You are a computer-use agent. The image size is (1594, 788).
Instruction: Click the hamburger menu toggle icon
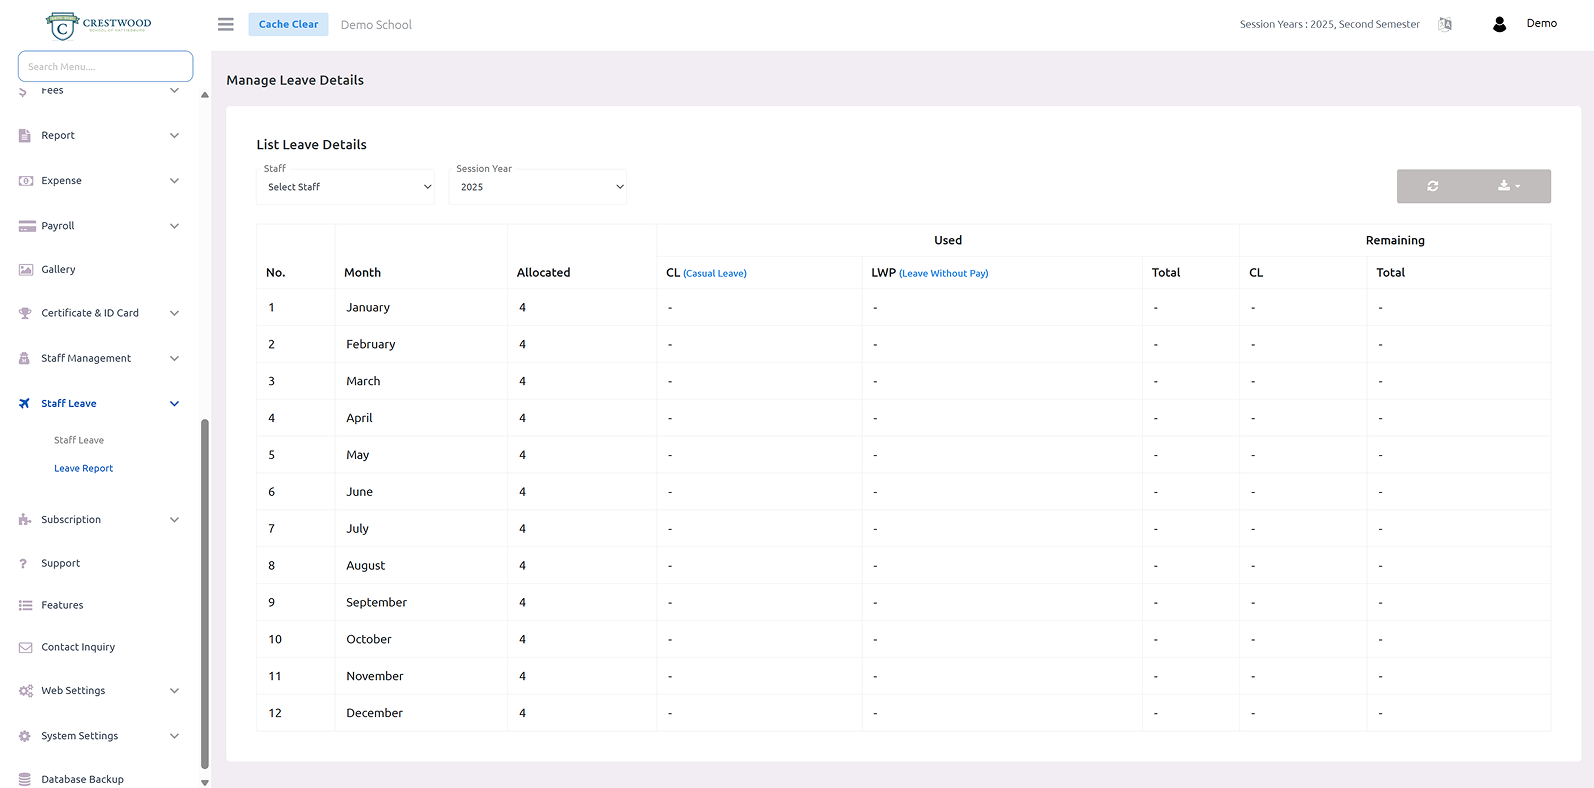tap(226, 24)
